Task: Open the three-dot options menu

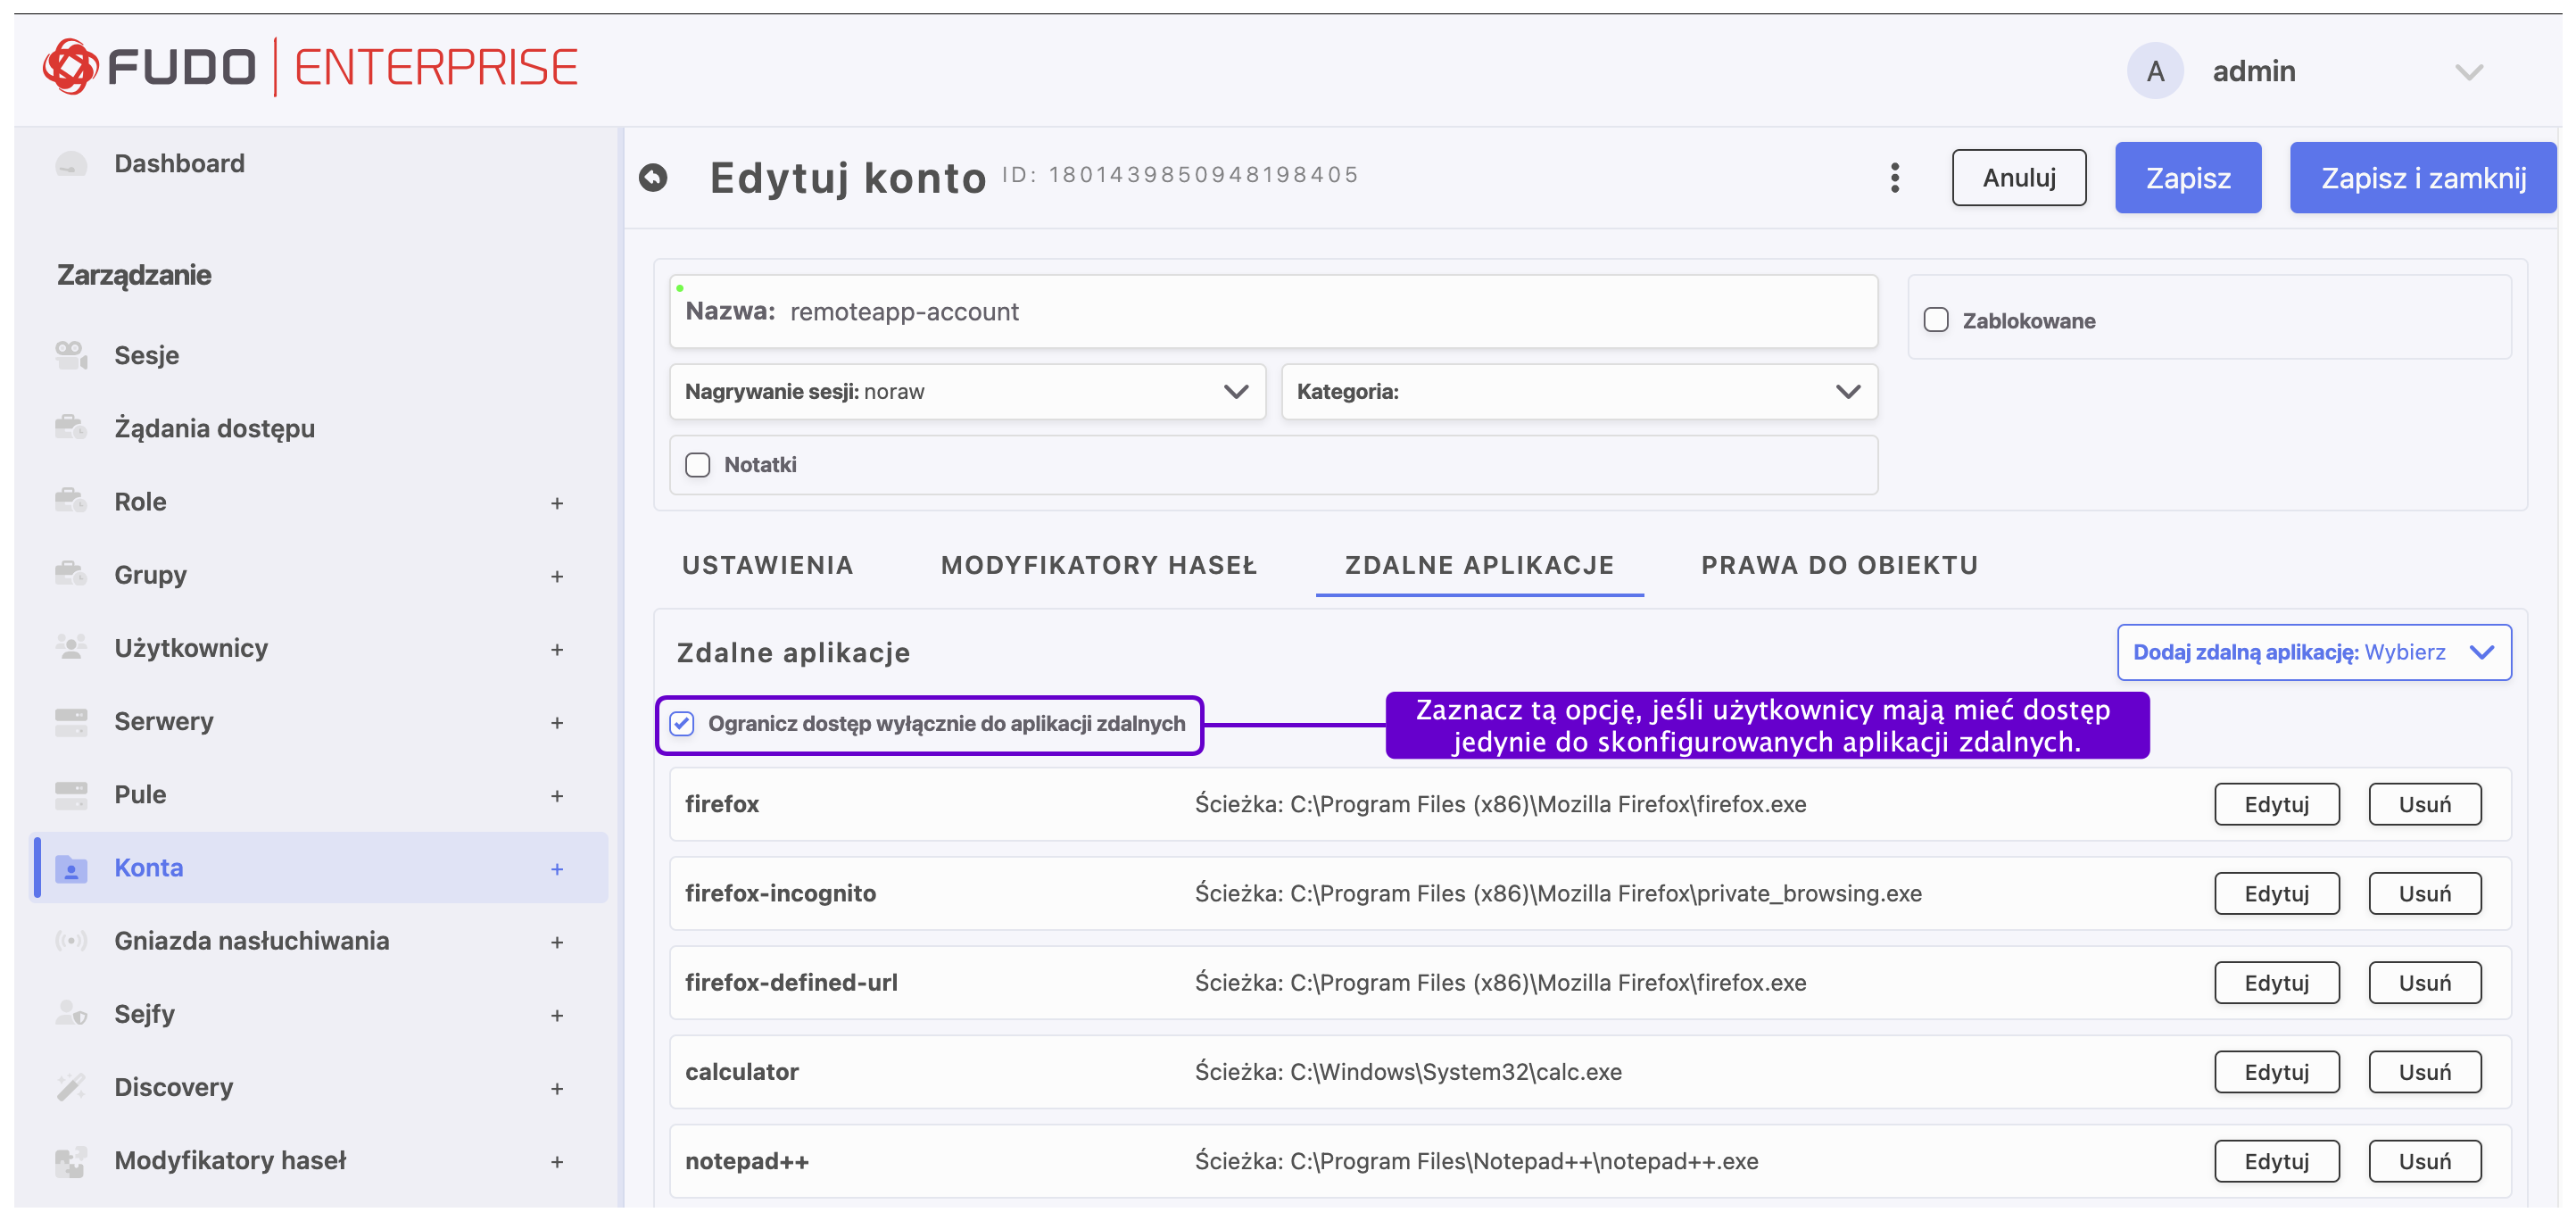Action: (1894, 178)
